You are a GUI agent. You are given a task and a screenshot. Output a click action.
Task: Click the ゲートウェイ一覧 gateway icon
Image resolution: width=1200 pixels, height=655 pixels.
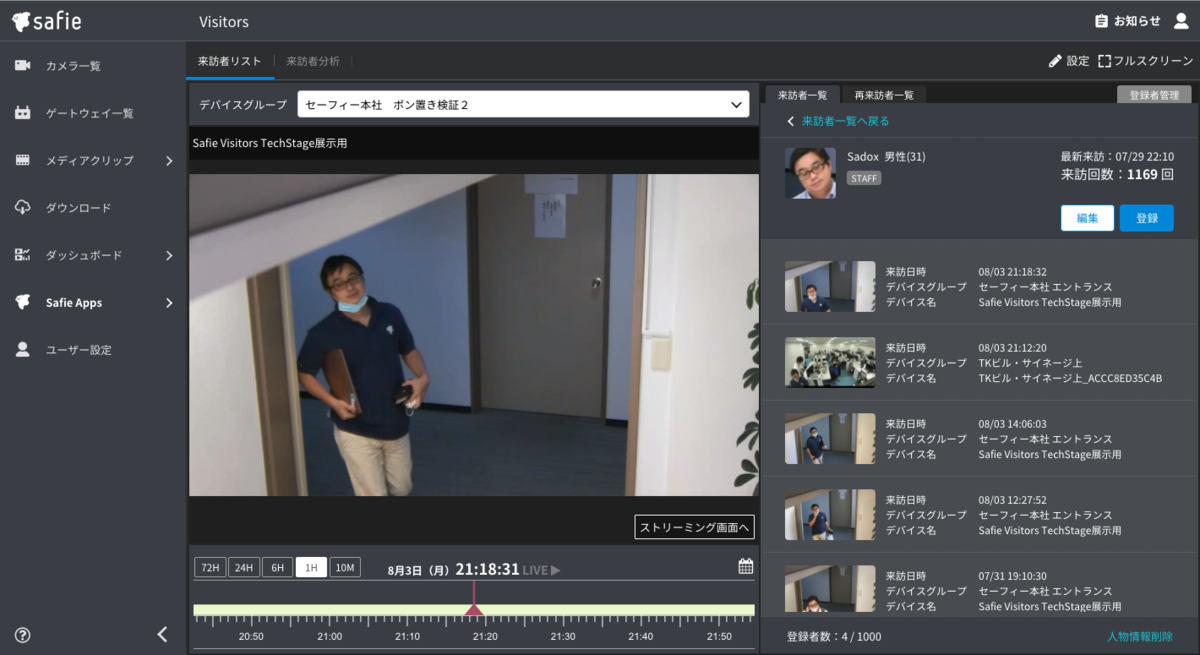click(22, 113)
